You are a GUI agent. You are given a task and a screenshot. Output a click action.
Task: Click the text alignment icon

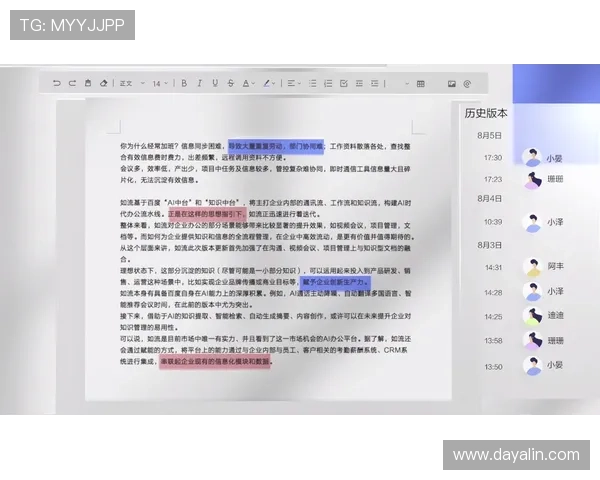pos(291,83)
